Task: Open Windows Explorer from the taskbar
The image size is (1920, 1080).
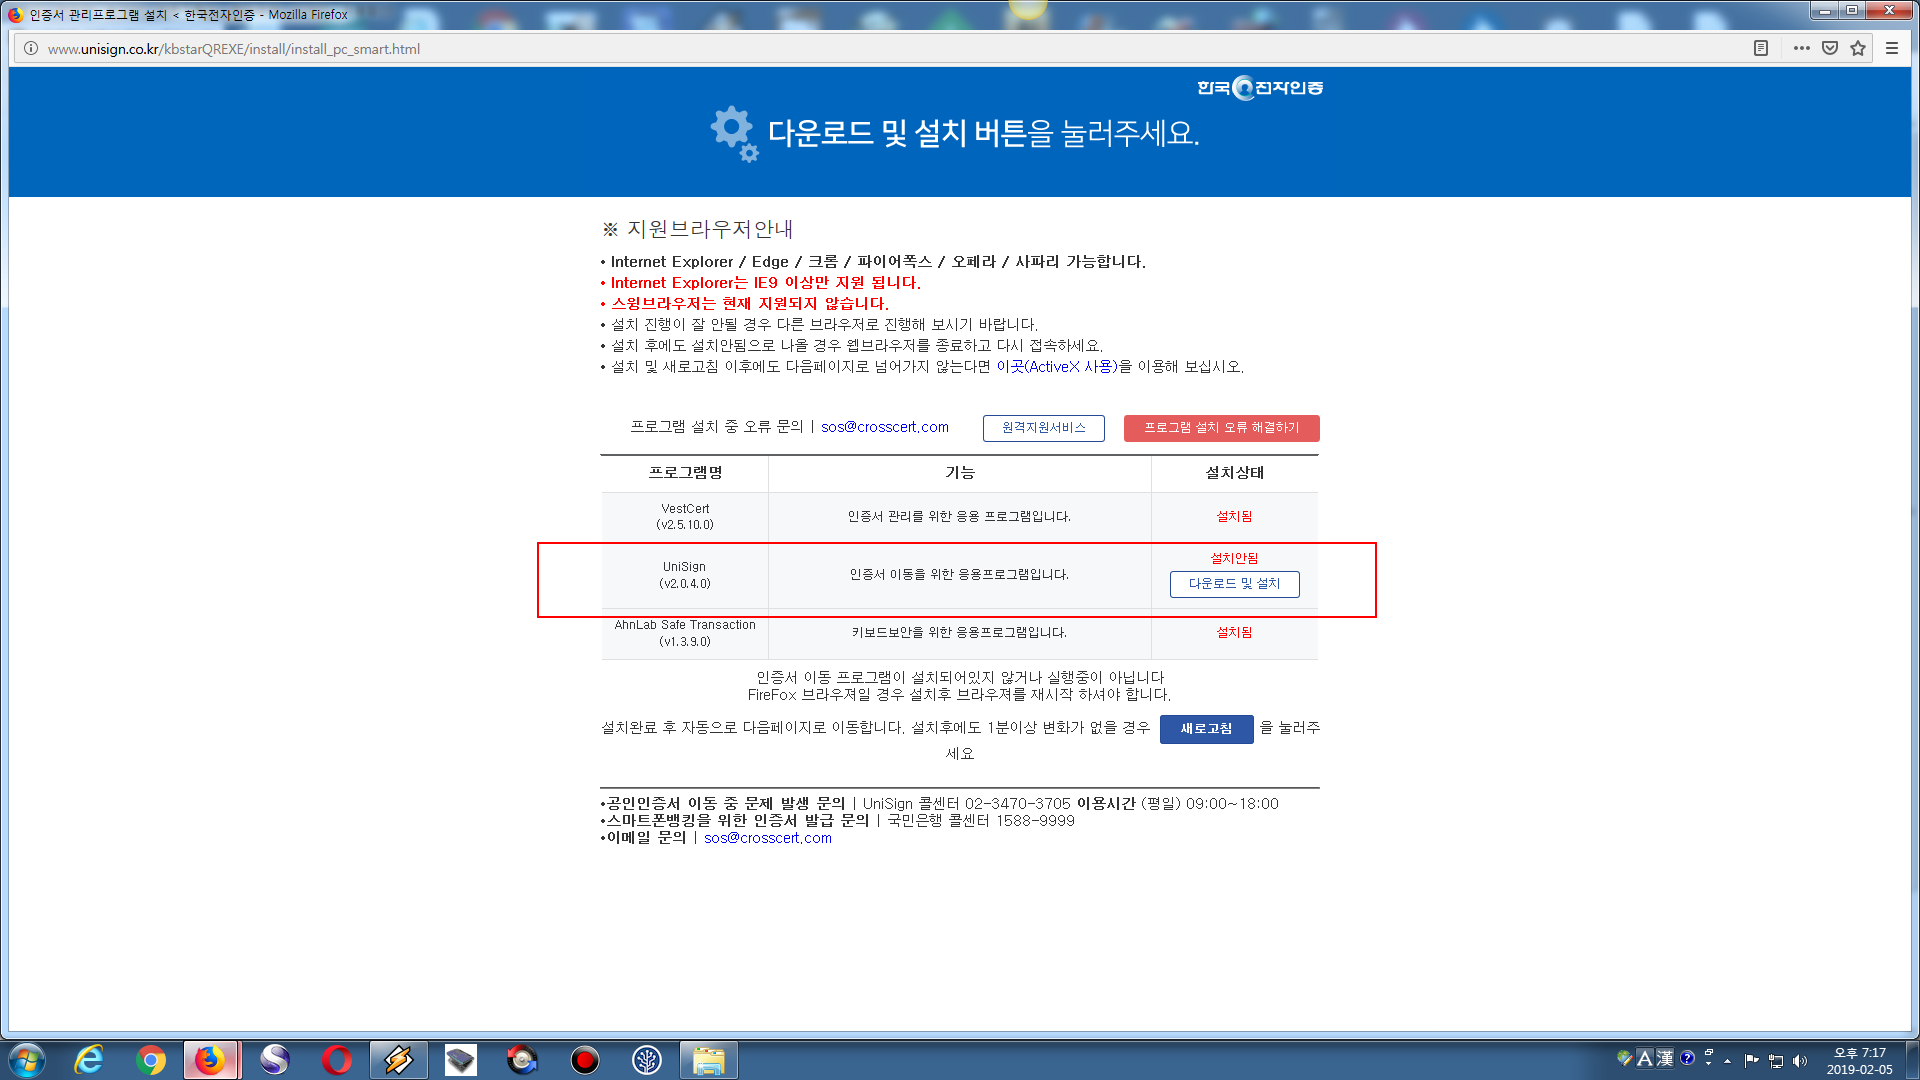Action: click(x=709, y=1060)
